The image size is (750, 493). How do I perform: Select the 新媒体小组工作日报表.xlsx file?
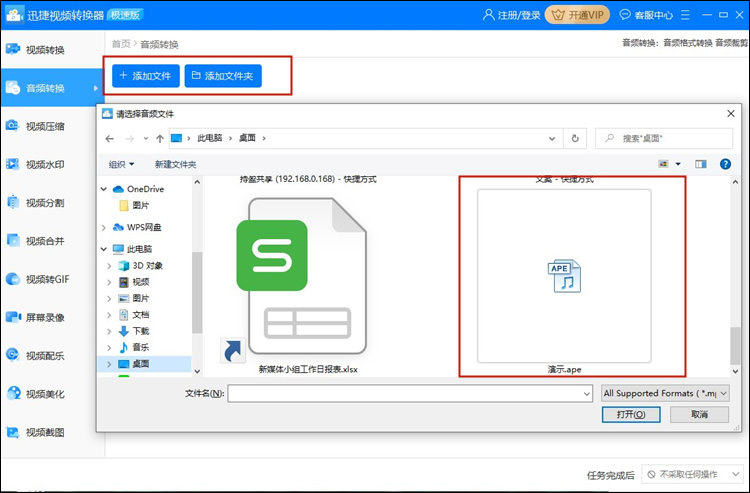click(x=307, y=282)
